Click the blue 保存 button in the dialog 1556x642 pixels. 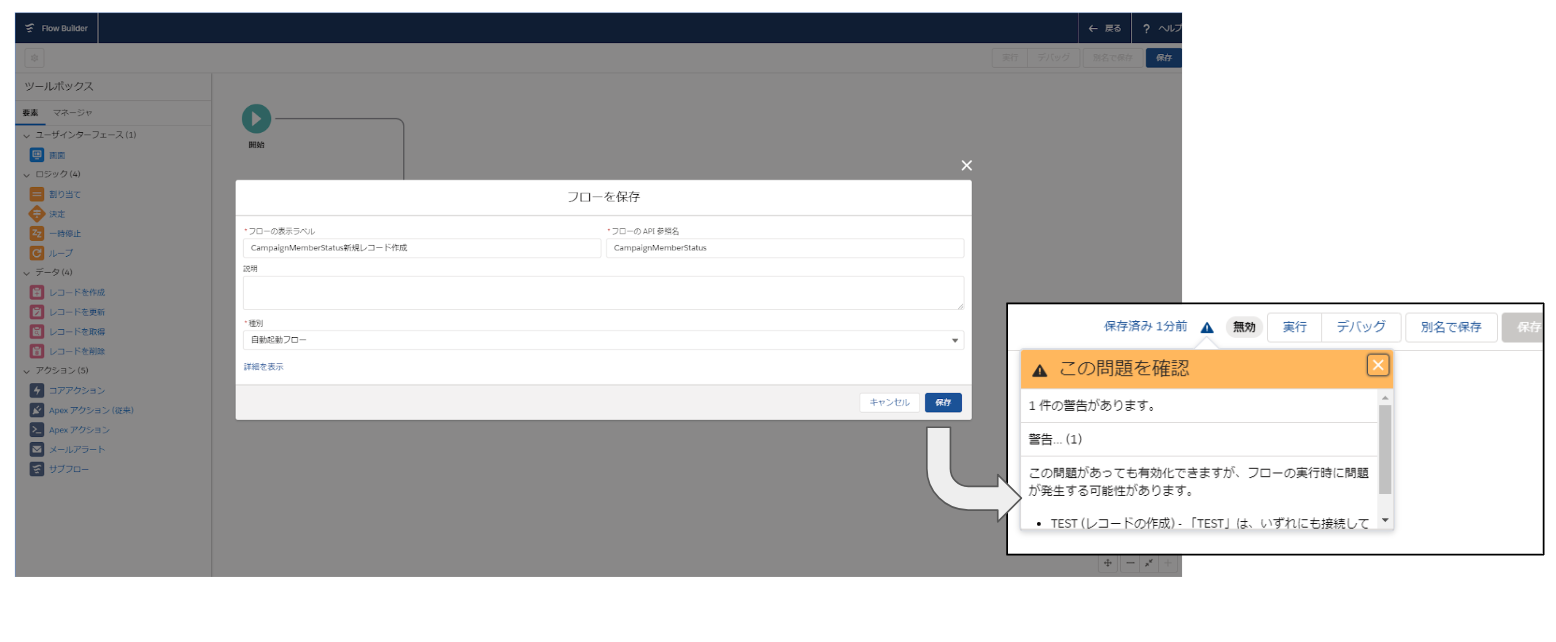(943, 402)
